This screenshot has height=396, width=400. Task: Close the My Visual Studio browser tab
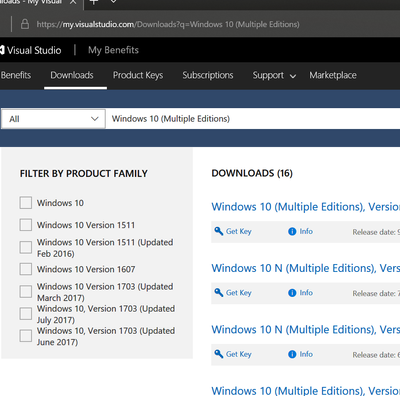click(73, 2)
